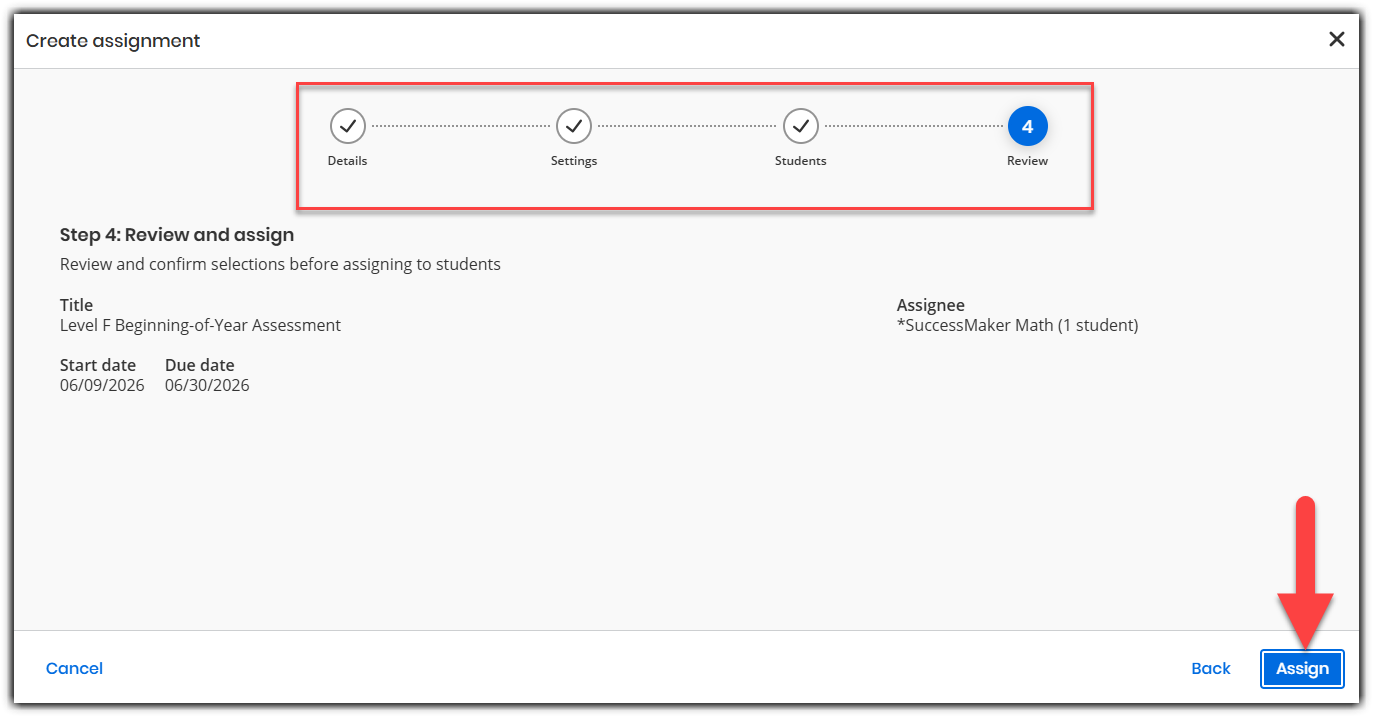This screenshot has height=719, width=1375.
Task: Go back using the Back link
Action: (1211, 668)
